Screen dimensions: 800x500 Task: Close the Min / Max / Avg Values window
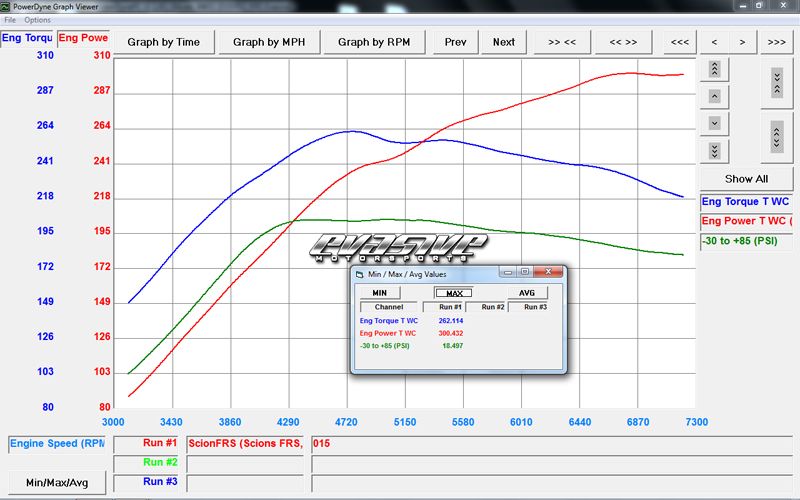coord(548,271)
